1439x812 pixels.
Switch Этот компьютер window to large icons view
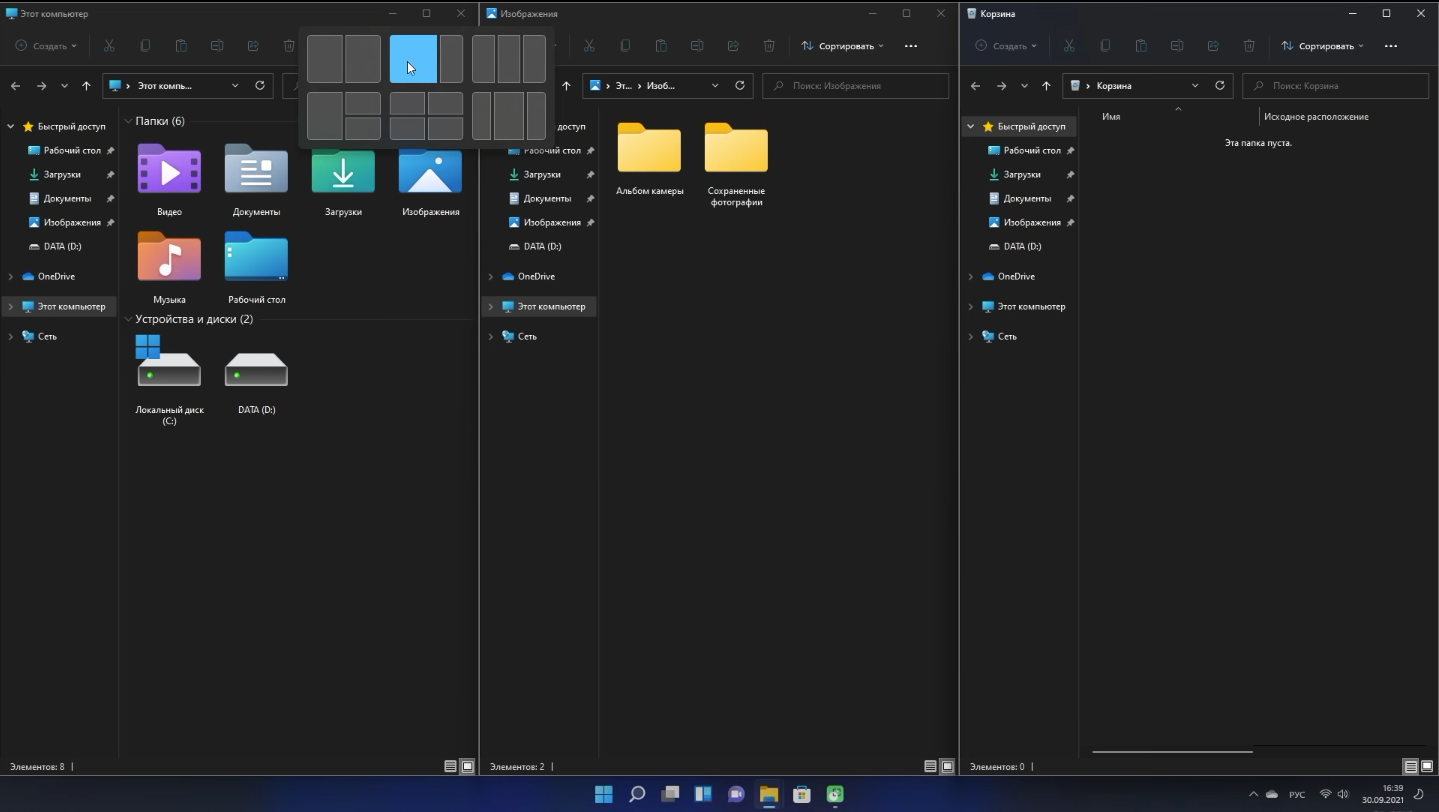coord(467,767)
